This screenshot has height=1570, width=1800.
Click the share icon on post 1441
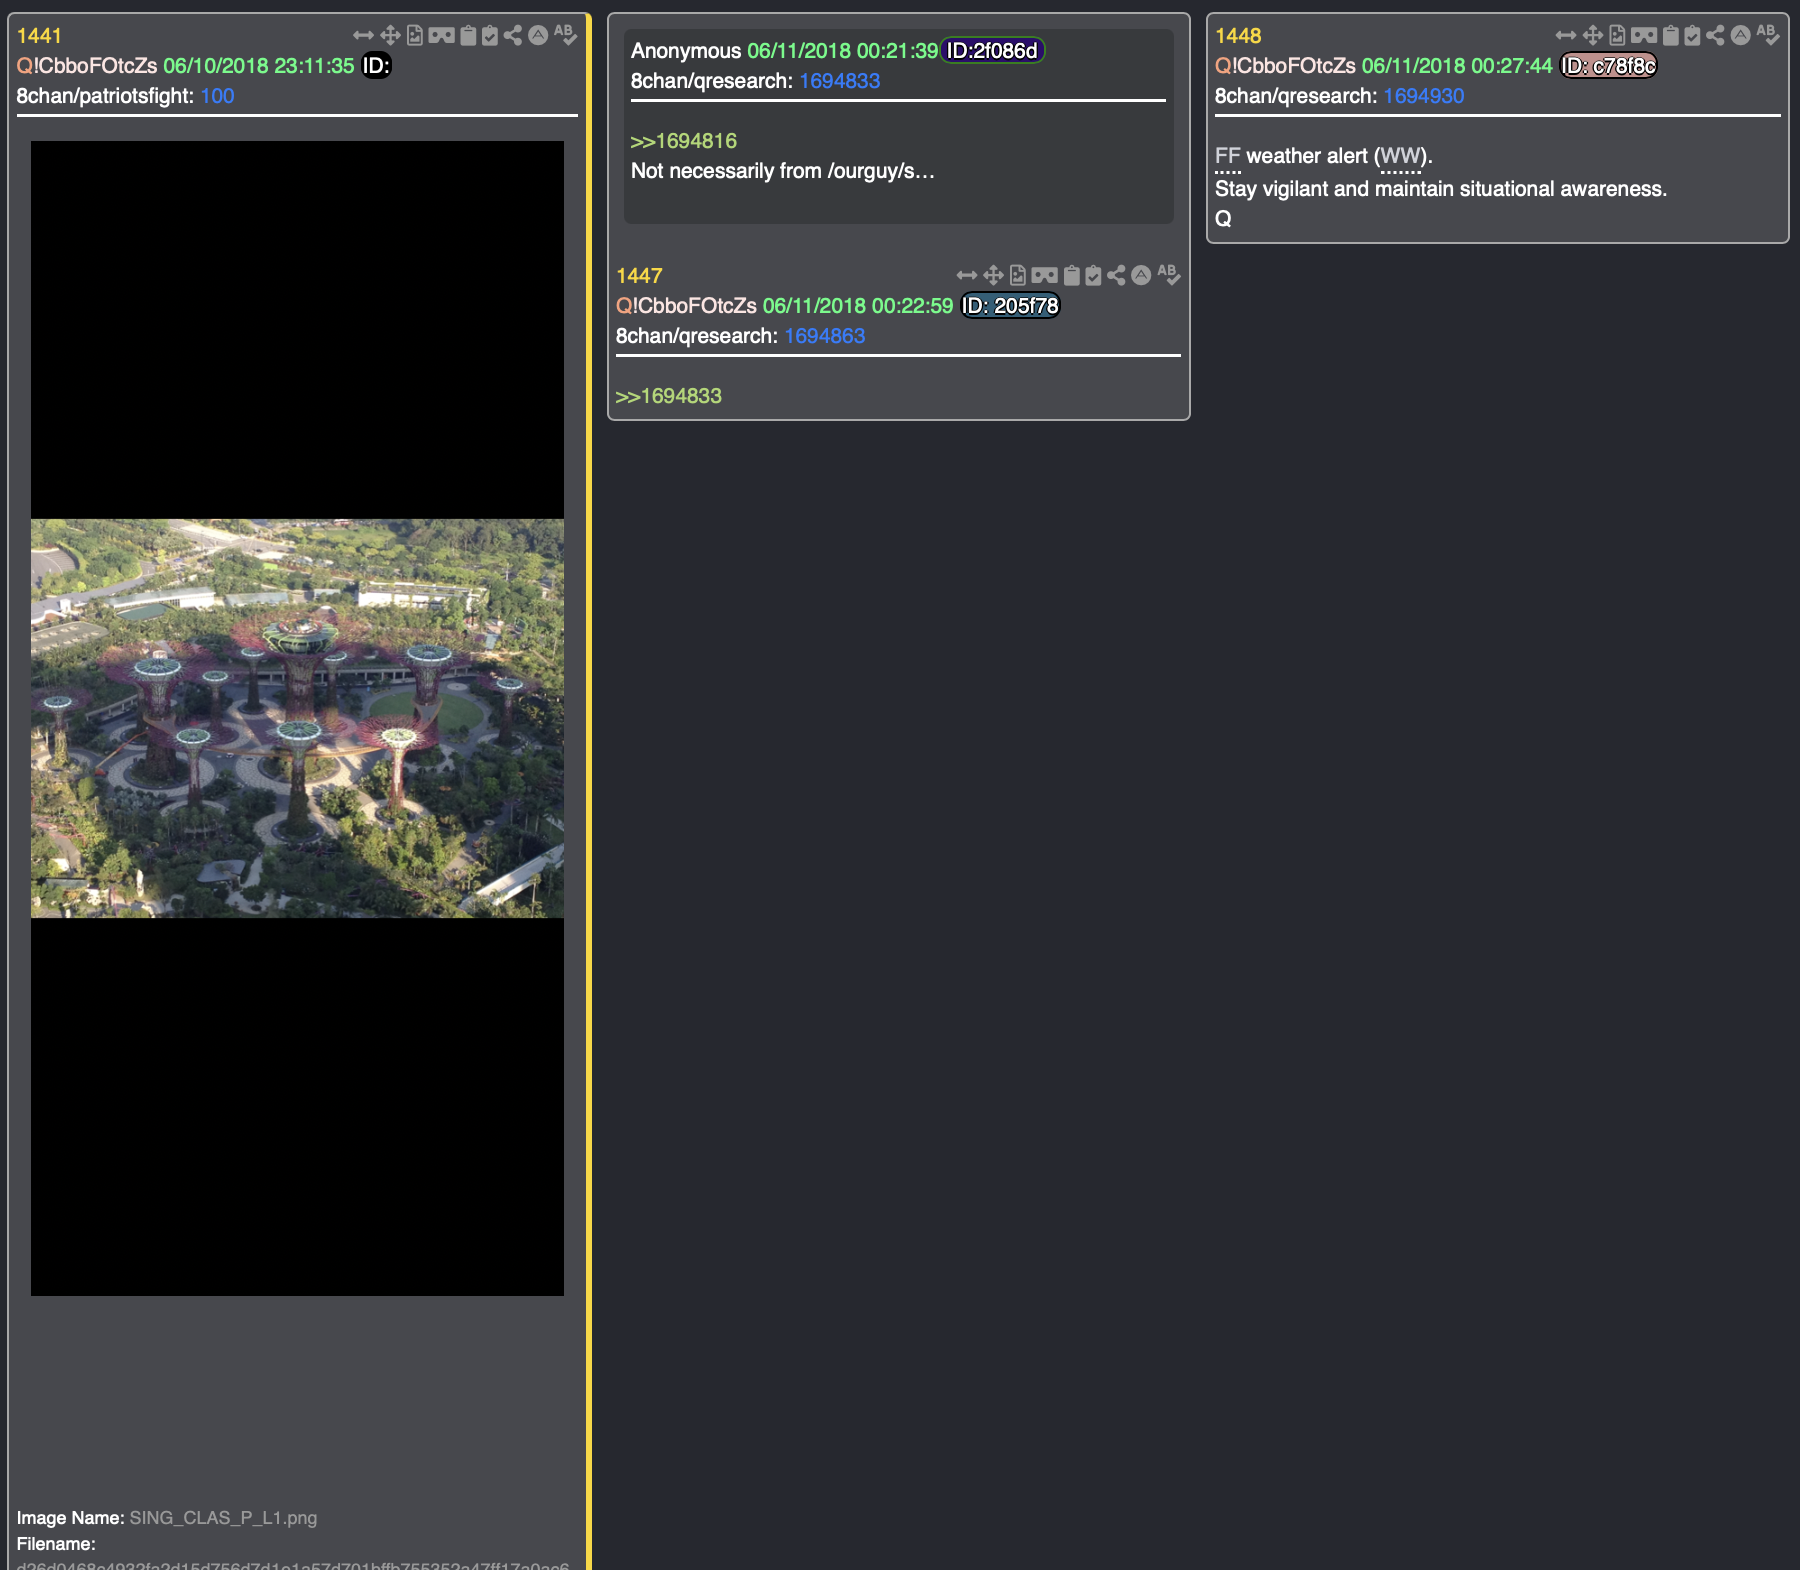pyautogui.click(x=513, y=36)
